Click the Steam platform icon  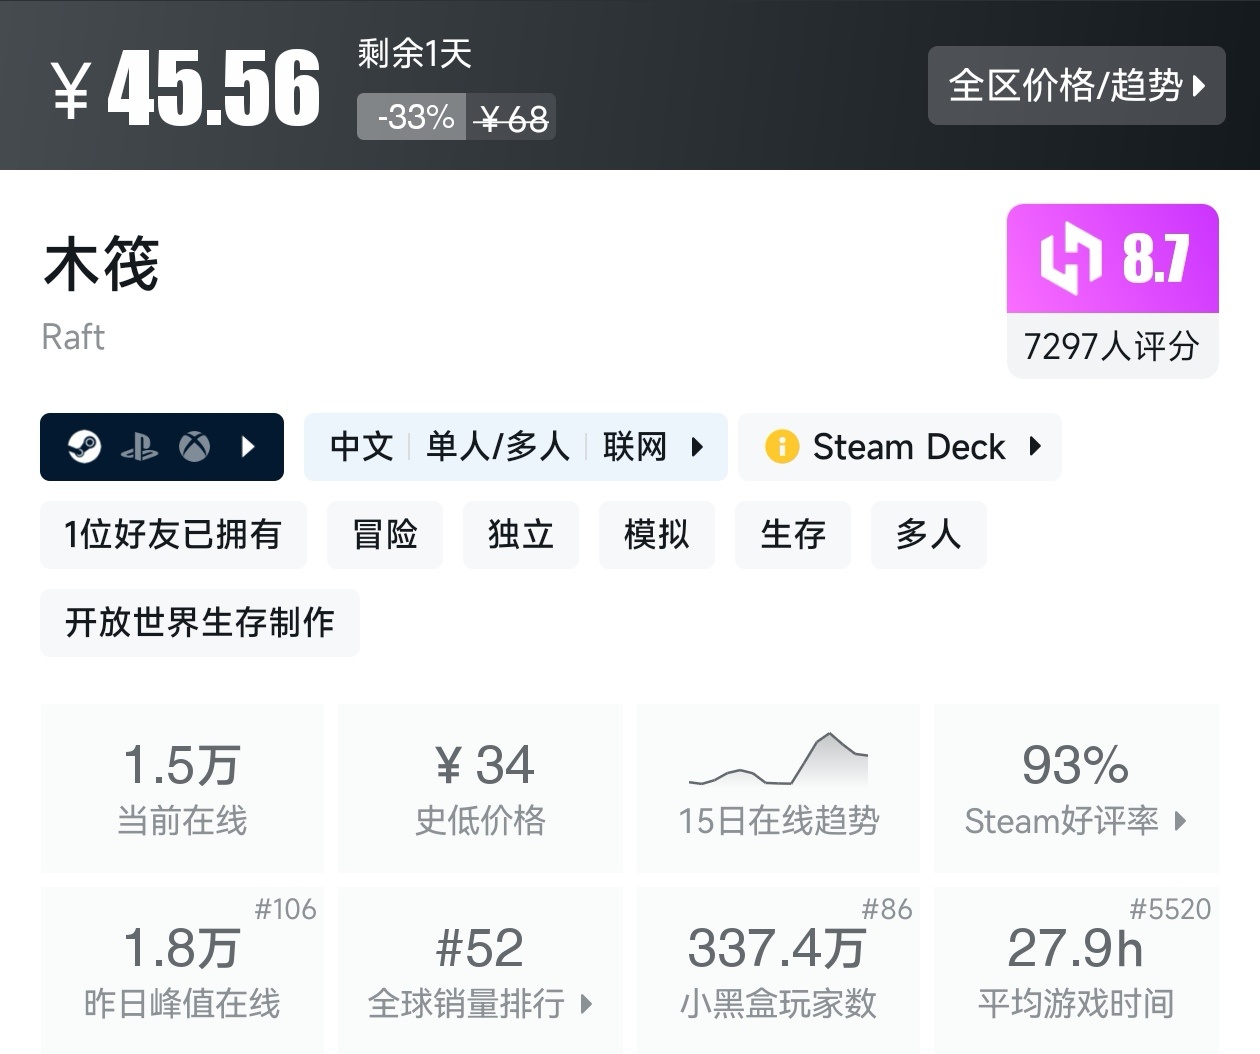pos(84,446)
